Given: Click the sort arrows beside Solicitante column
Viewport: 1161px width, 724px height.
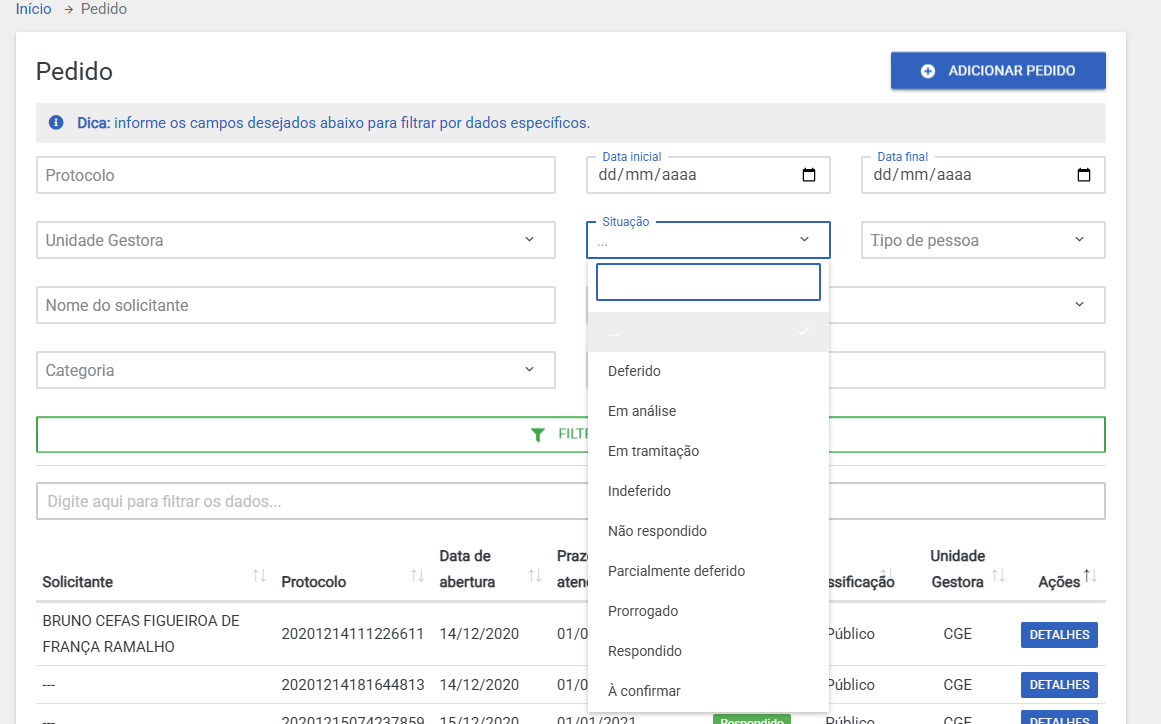Looking at the screenshot, I should click(259, 576).
